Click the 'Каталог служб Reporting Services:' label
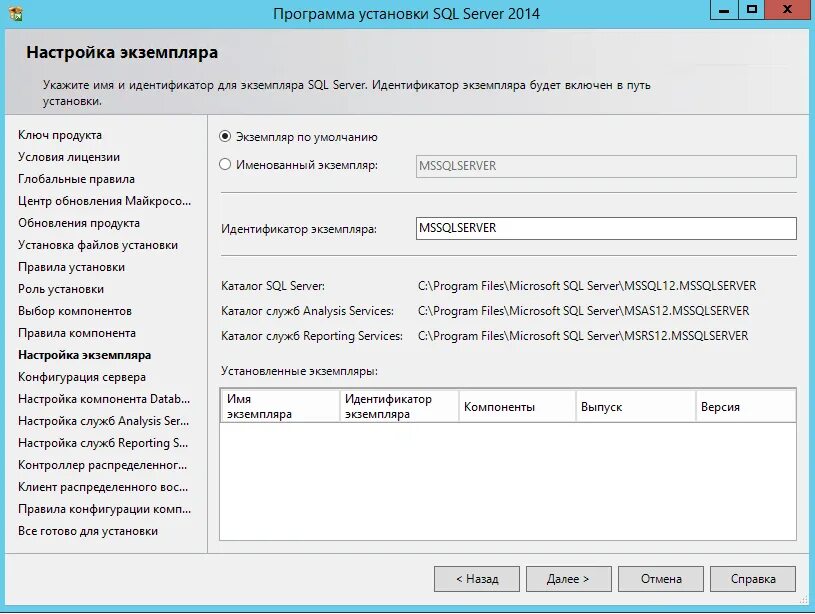Screen dimensions: 815x614 [x=312, y=336]
